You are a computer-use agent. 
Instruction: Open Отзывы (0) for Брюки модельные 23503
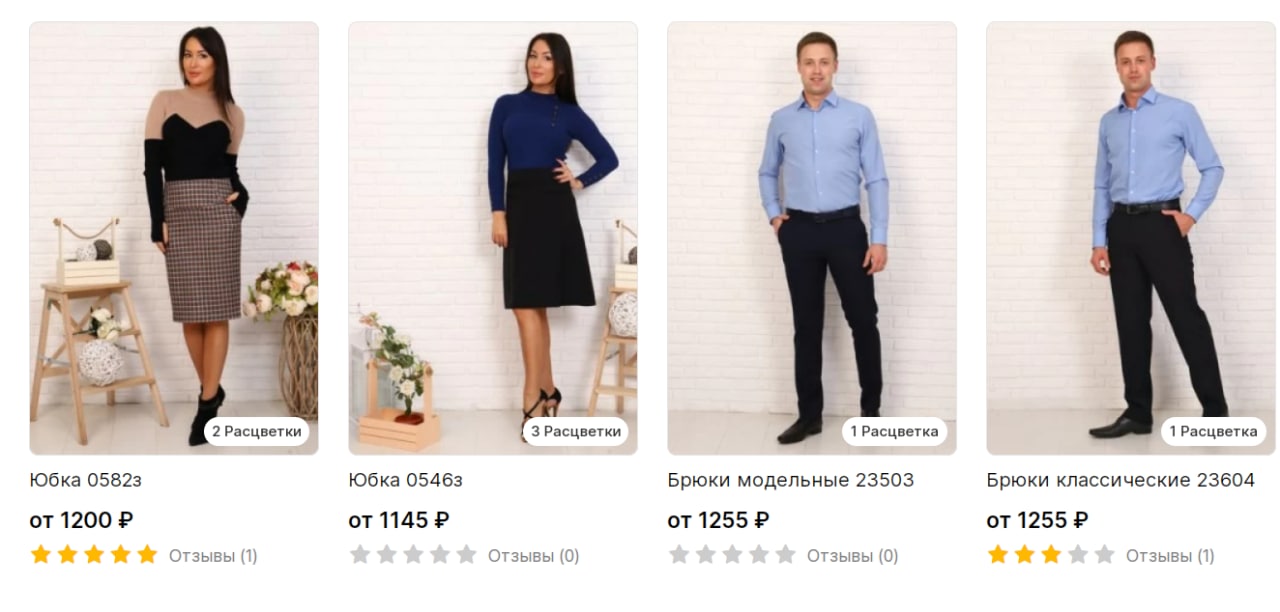point(852,555)
